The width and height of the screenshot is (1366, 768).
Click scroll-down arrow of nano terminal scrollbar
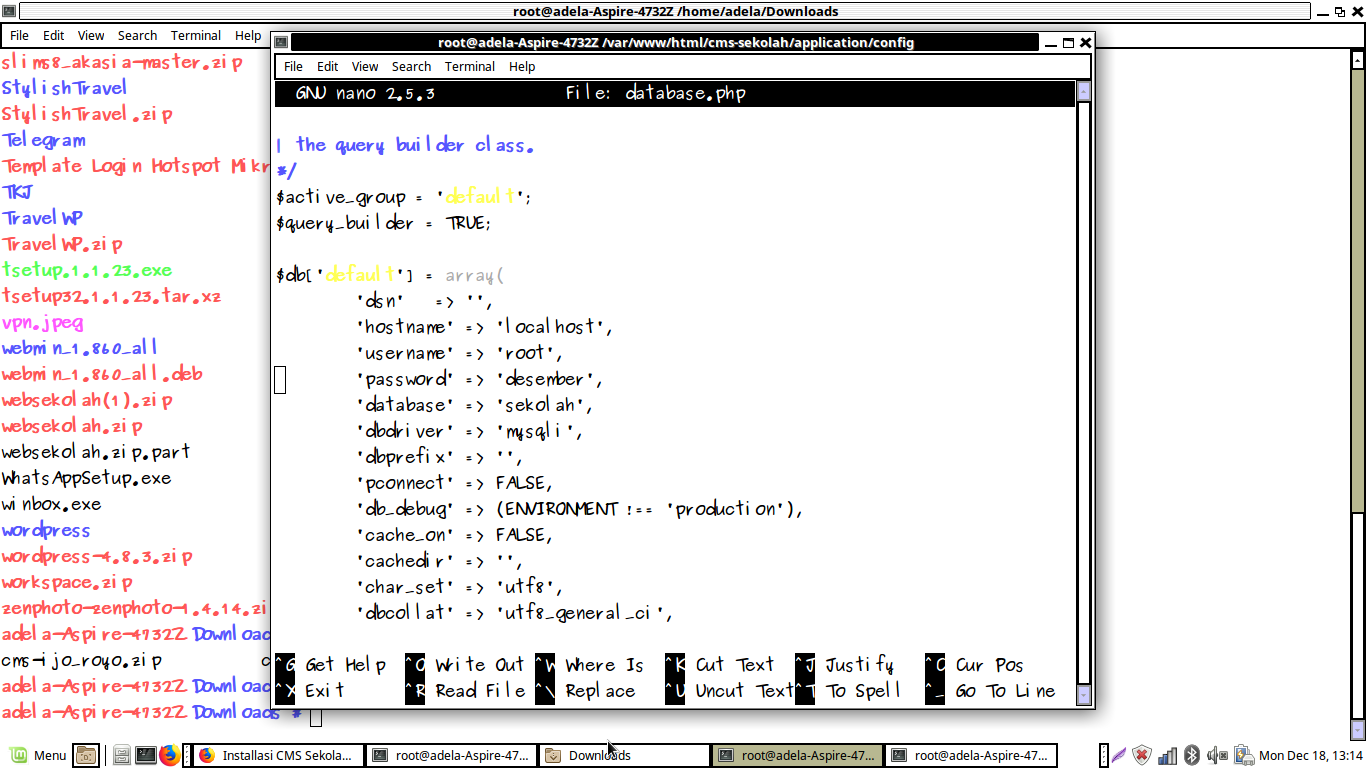click(x=1084, y=694)
